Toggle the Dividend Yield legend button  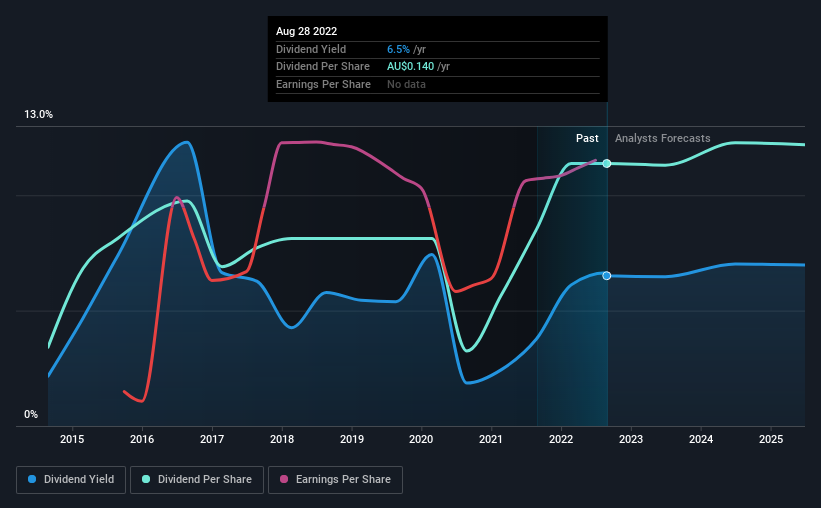(x=71, y=480)
